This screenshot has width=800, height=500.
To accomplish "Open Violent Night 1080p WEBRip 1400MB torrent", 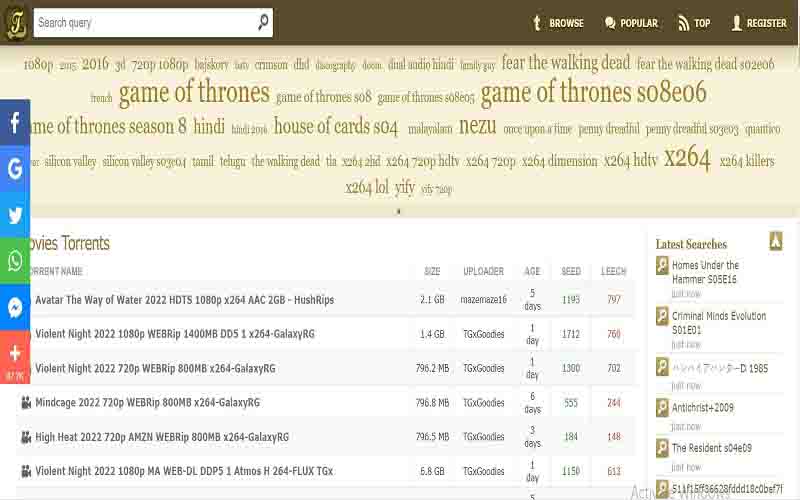I will tap(175, 334).
